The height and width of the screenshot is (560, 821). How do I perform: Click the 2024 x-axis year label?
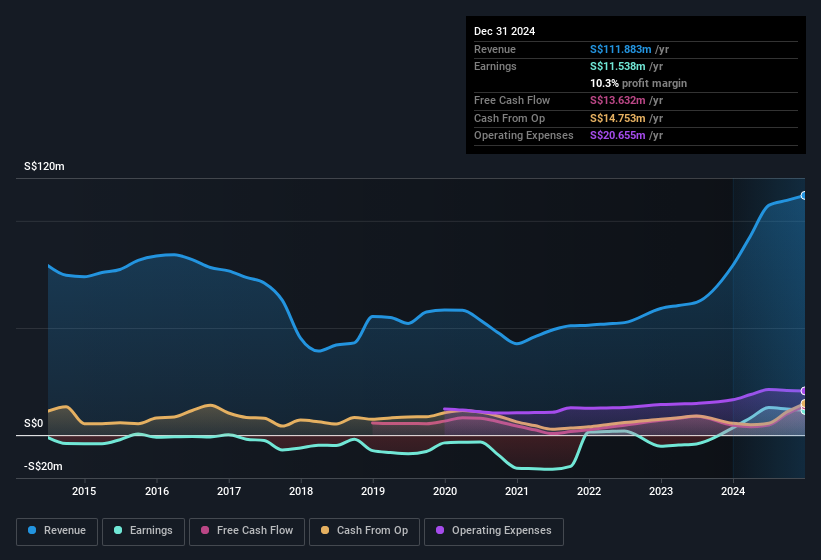(733, 491)
